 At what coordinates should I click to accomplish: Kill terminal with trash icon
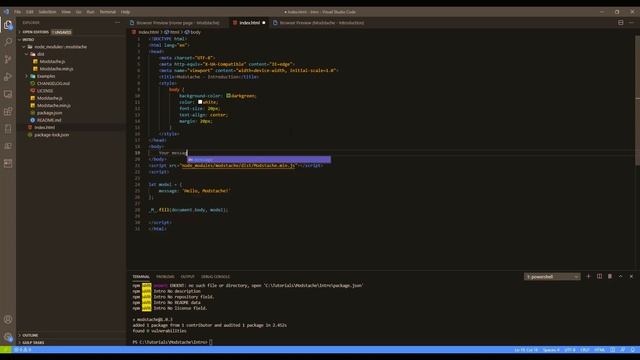(x=610, y=276)
